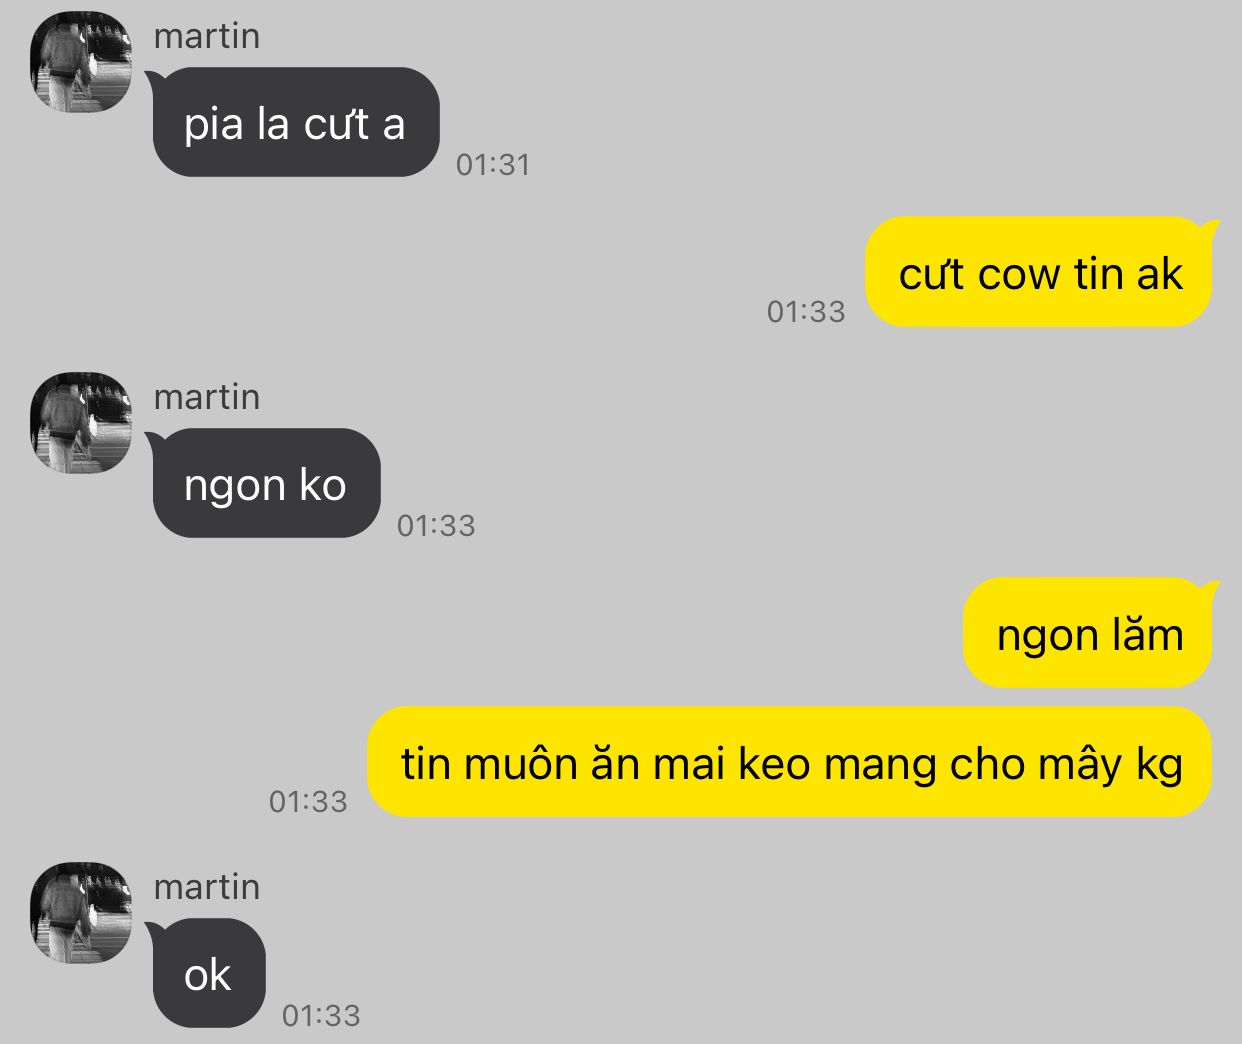
Task: Click the 01:33 timestamp next to 'ngon ko'
Action: pyautogui.click(x=436, y=526)
